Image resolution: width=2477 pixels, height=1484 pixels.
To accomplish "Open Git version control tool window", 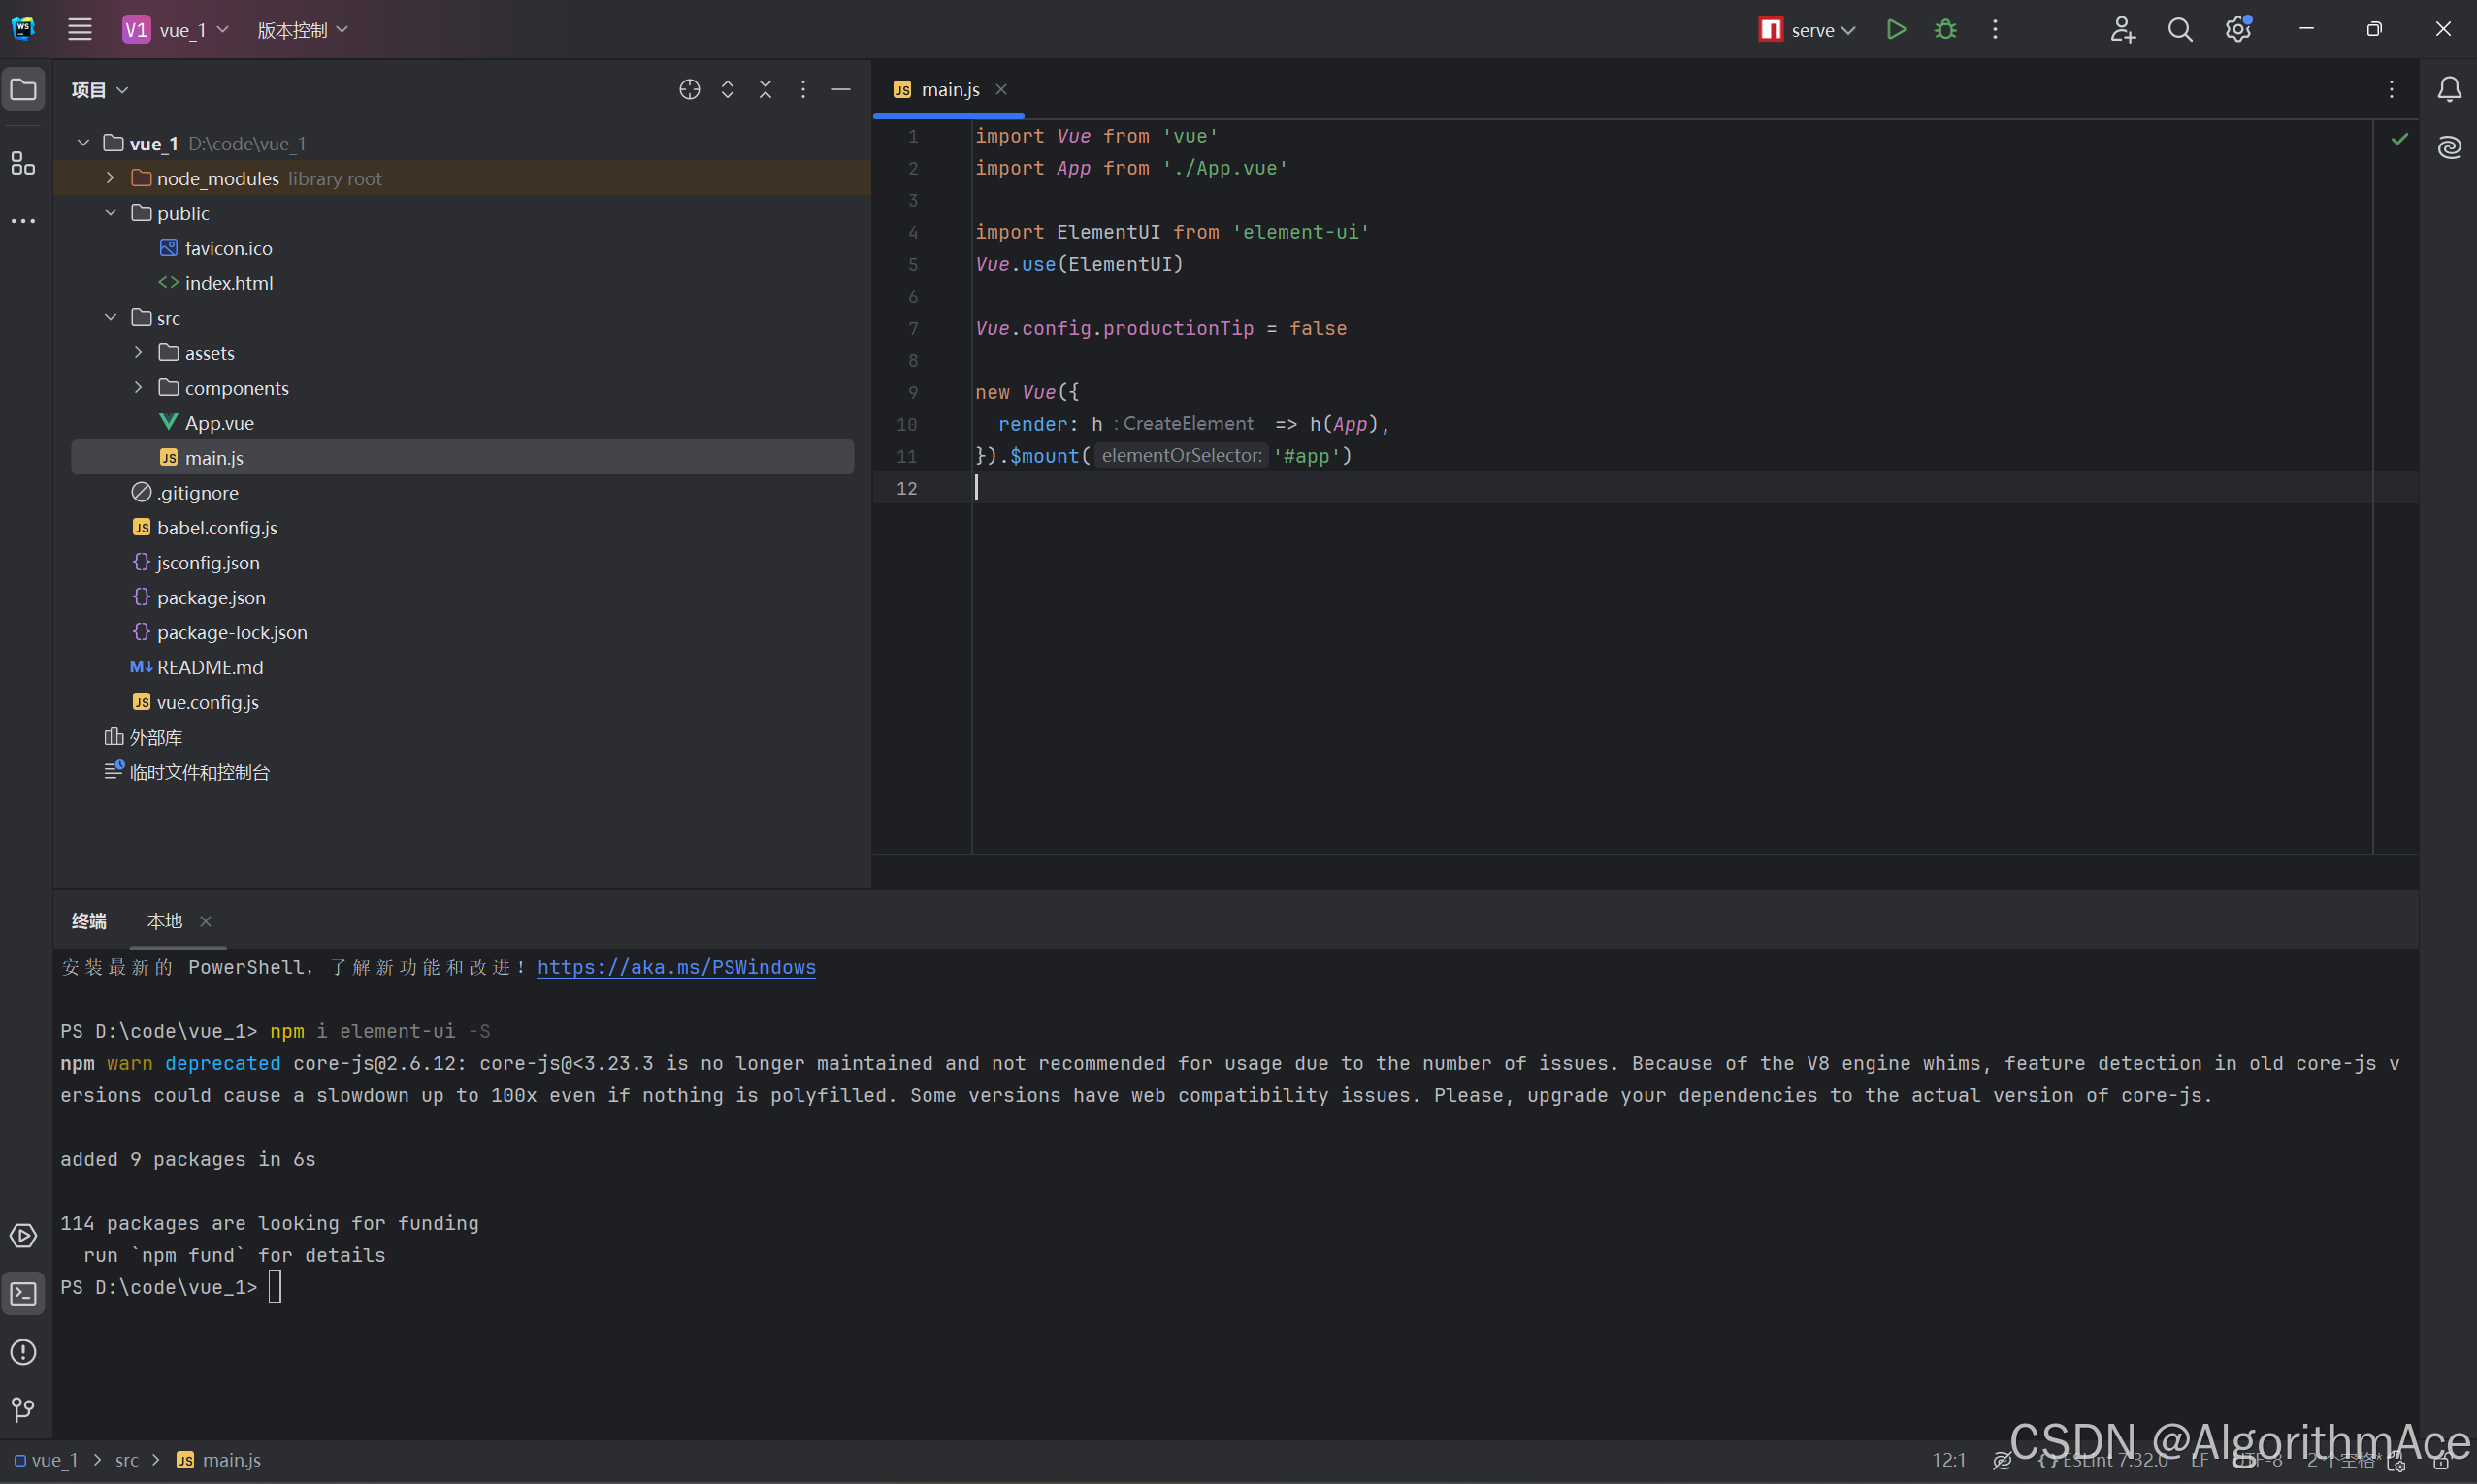I will point(23,1409).
